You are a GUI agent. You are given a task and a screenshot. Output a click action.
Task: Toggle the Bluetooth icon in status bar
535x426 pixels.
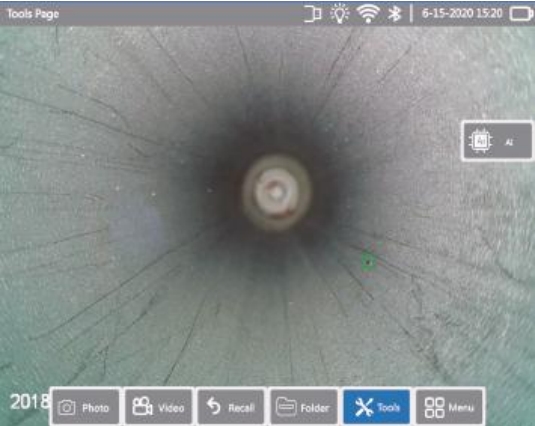coord(395,14)
